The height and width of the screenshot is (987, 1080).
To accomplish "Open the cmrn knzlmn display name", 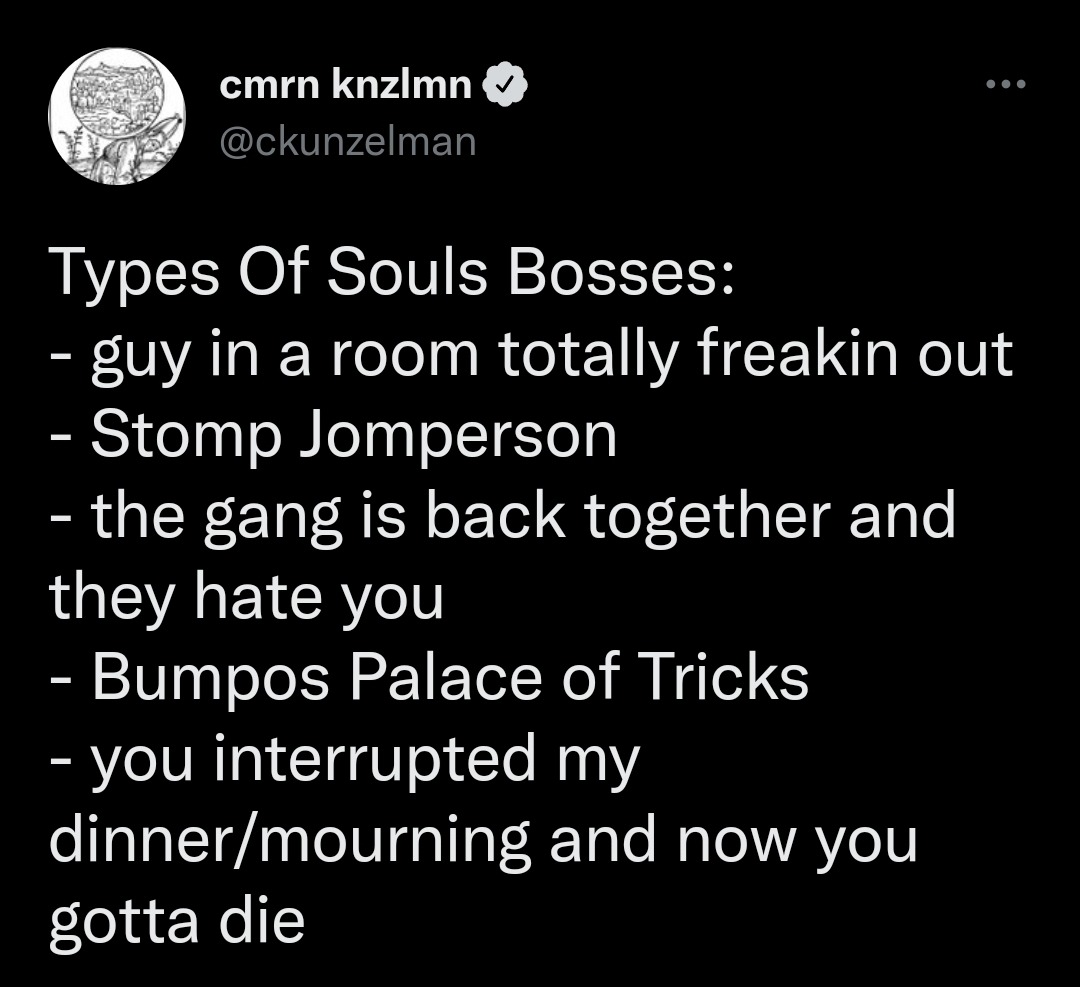I will pos(346,86).
